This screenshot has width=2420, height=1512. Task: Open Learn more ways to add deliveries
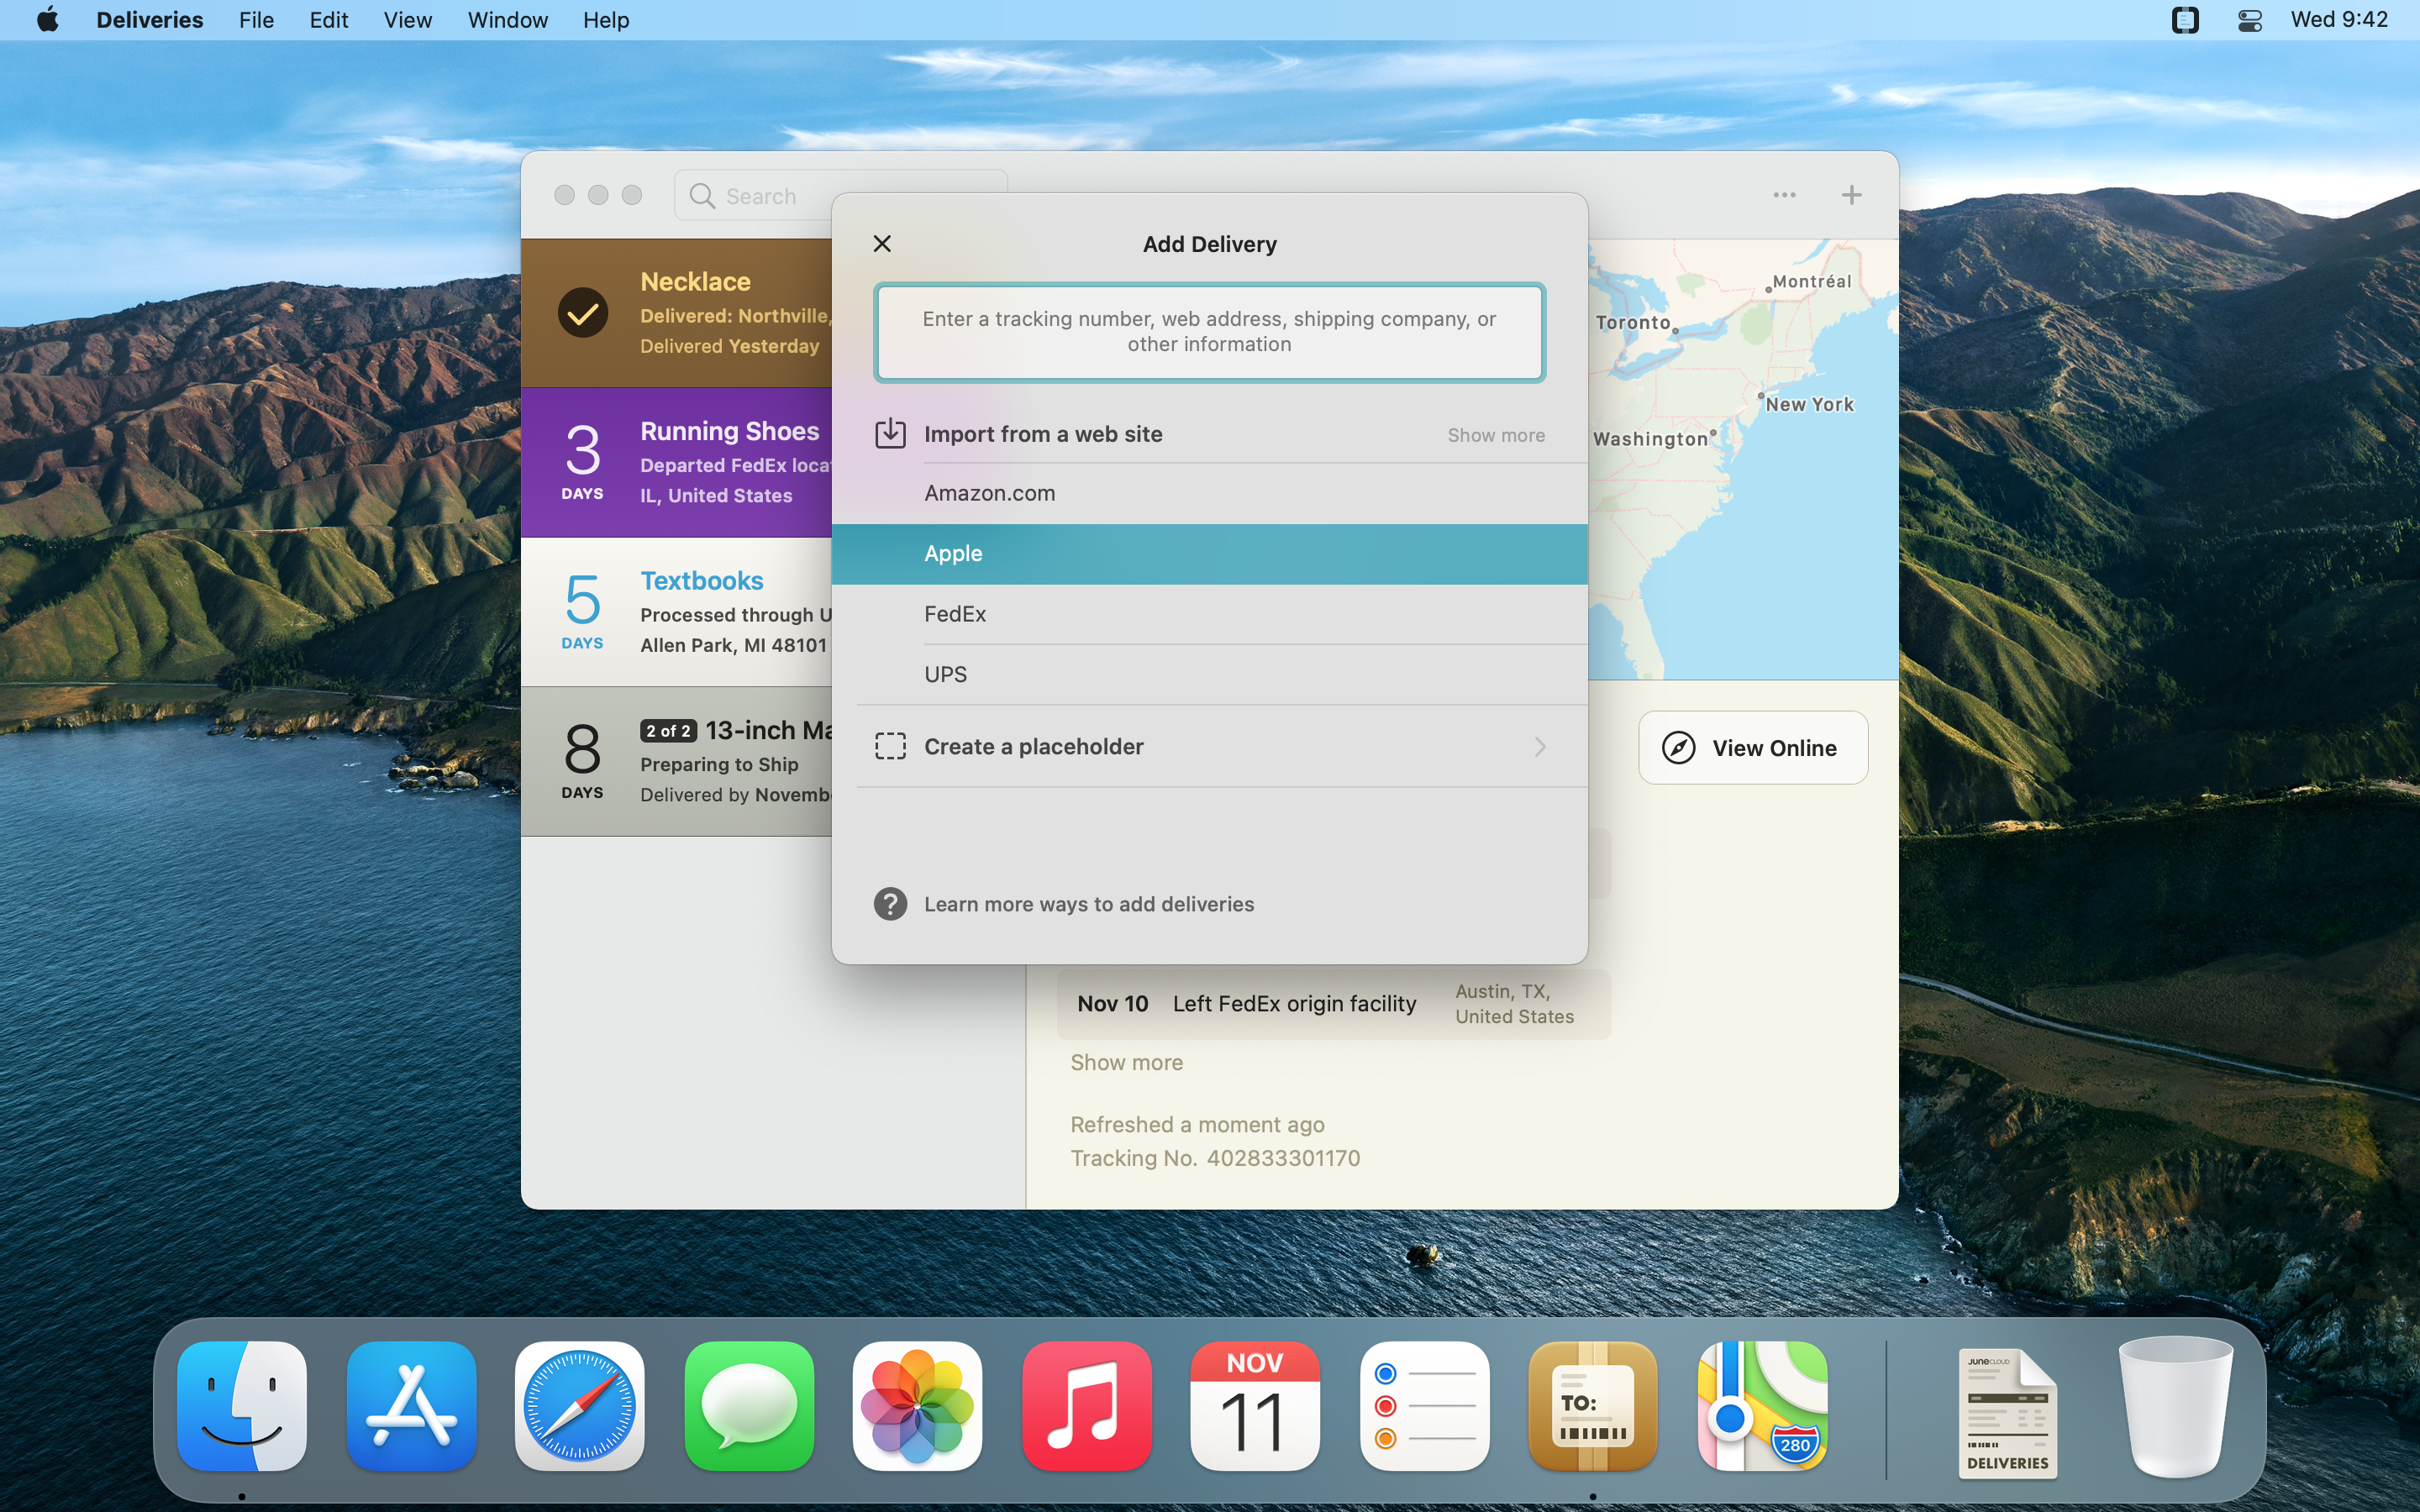pos(1088,904)
